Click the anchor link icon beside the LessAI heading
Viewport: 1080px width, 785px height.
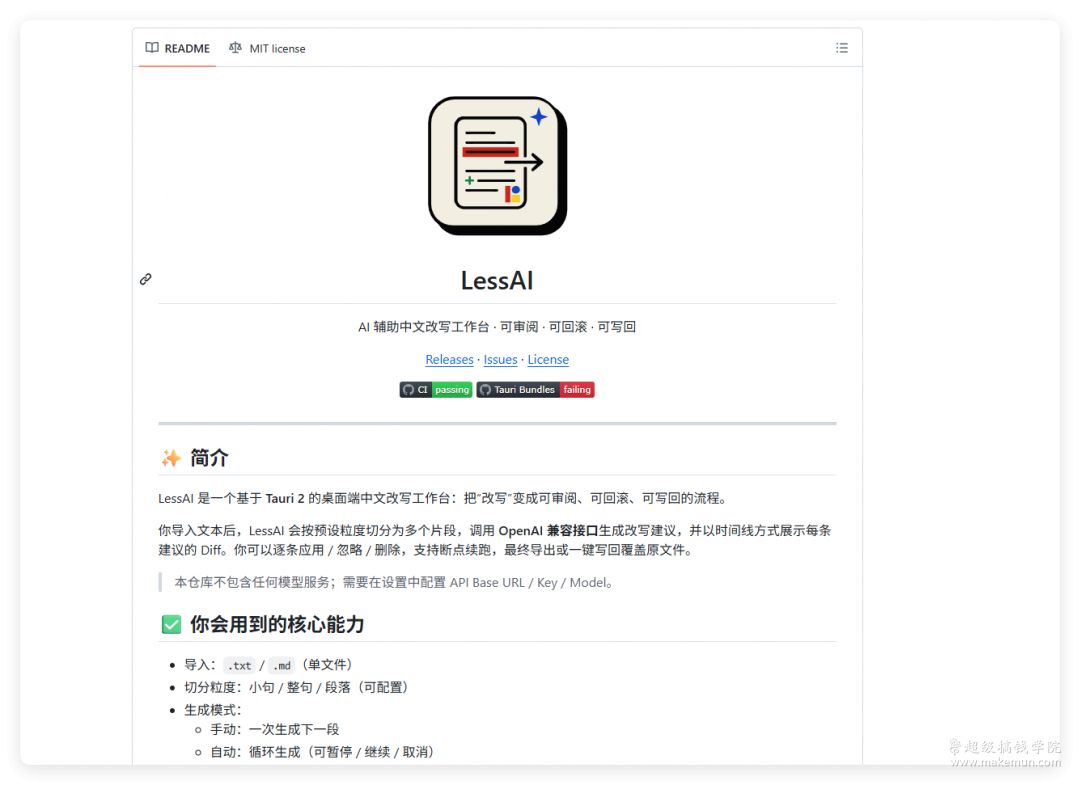tap(146, 280)
